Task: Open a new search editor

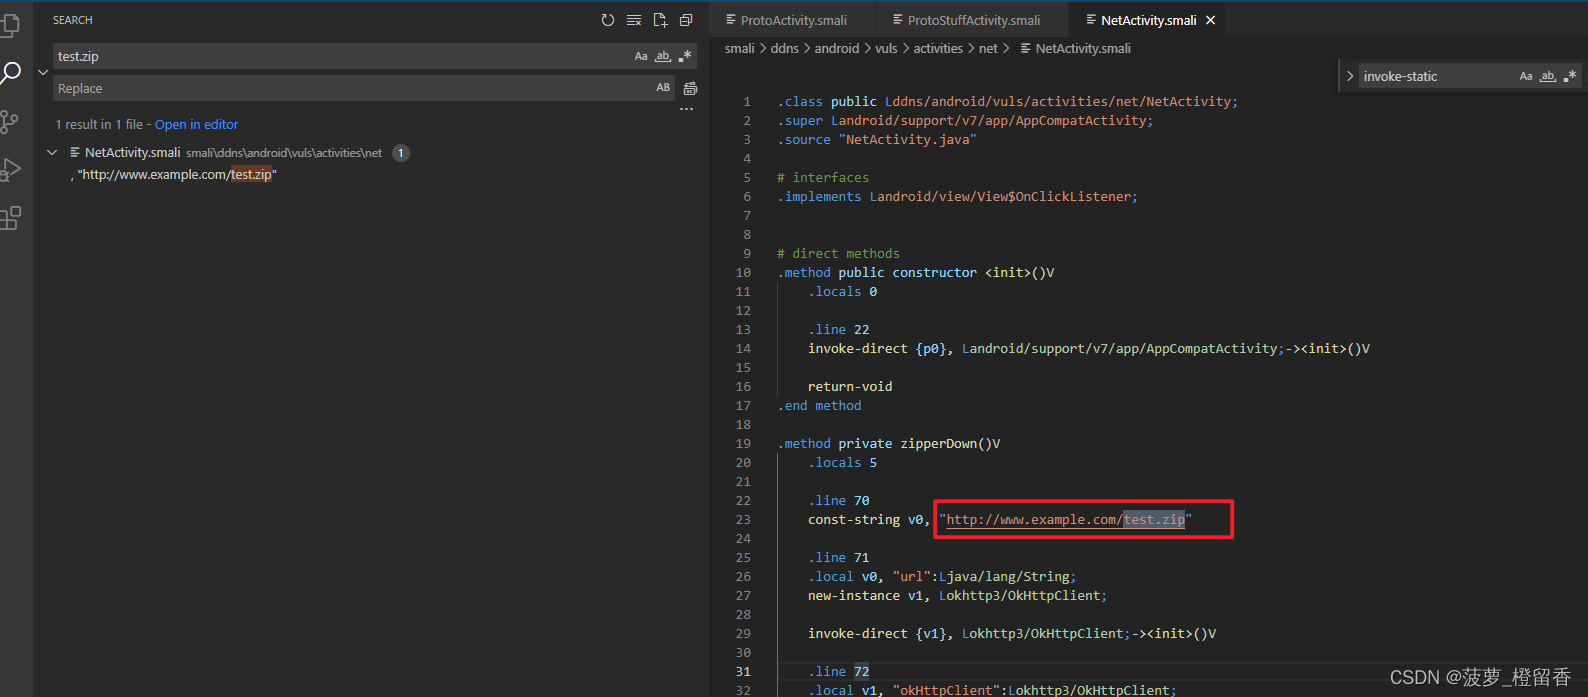Action: [660, 20]
